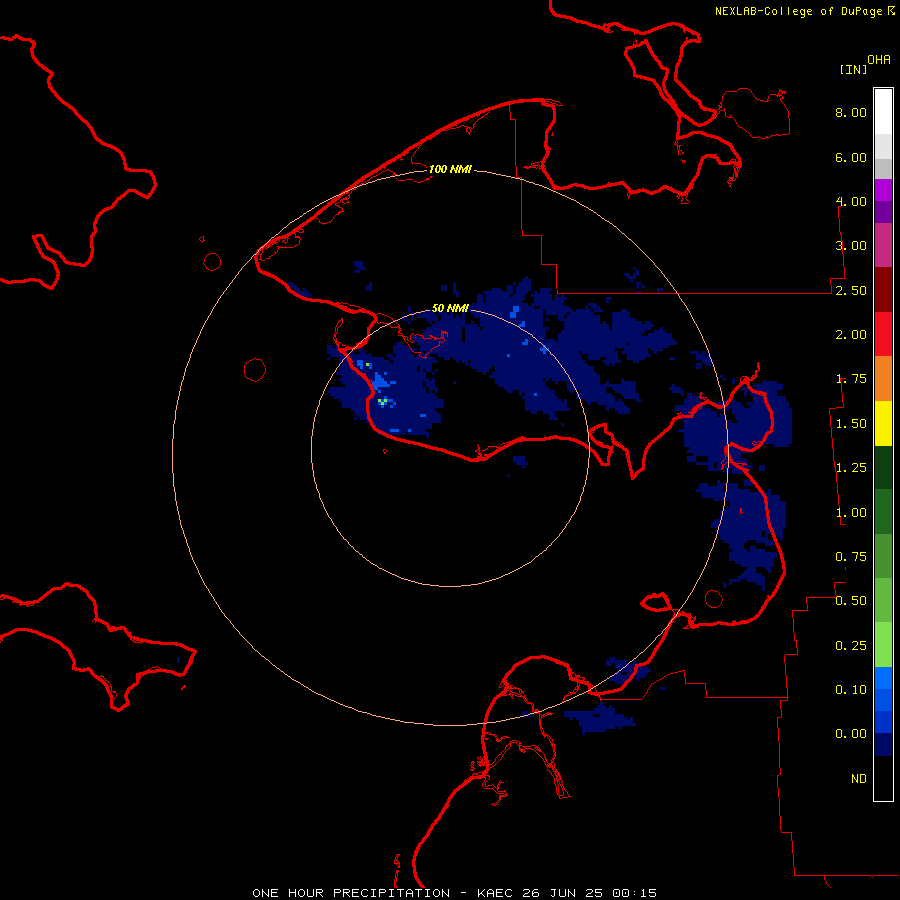The image size is (900, 900).
Task: Pick the pink swatch beside 3.00
Action: (883, 245)
